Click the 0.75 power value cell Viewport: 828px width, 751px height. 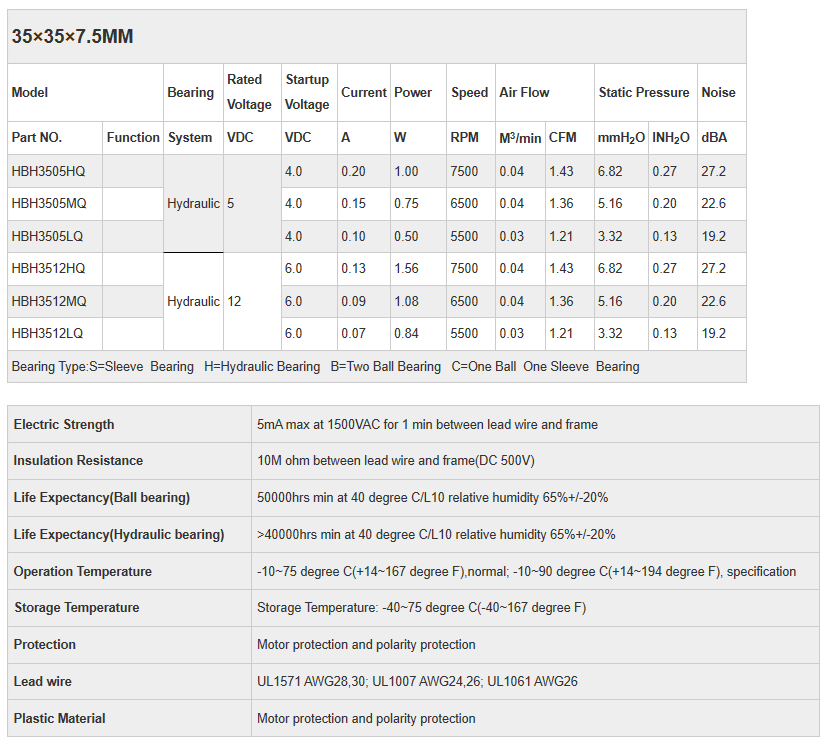pyautogui.click(x=406, y=203)
